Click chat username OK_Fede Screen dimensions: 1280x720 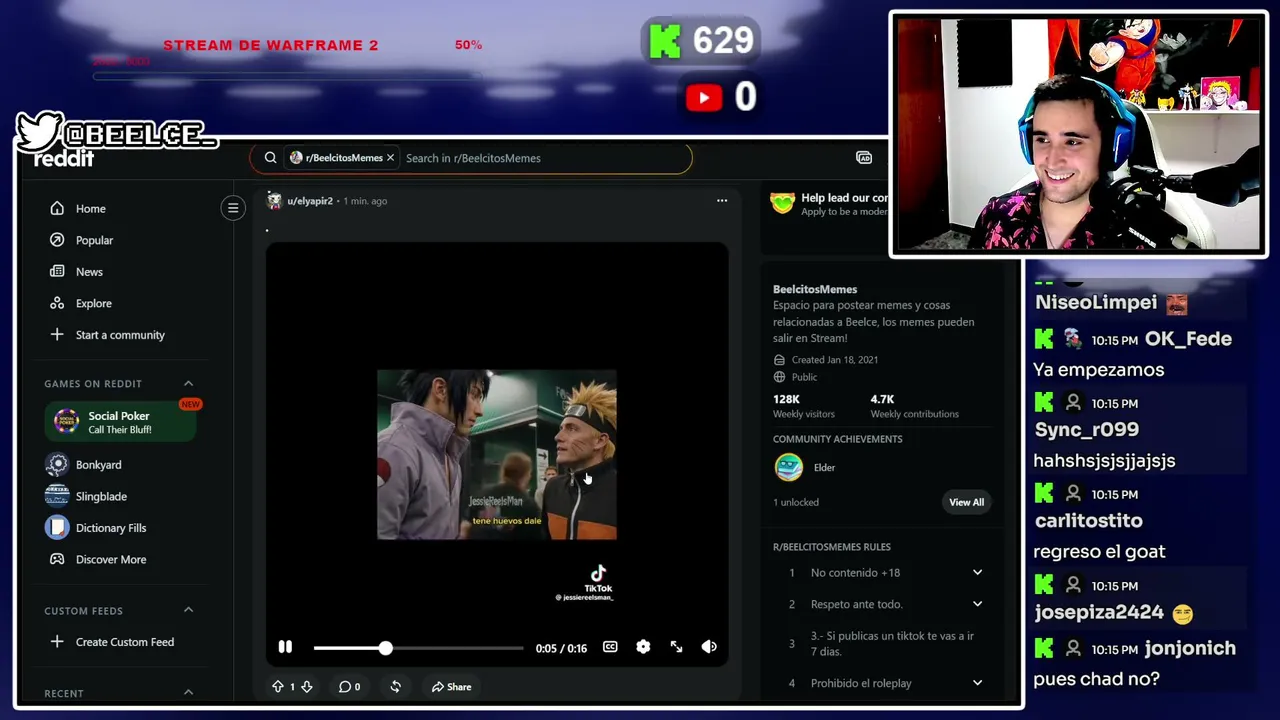[1188, 339]
